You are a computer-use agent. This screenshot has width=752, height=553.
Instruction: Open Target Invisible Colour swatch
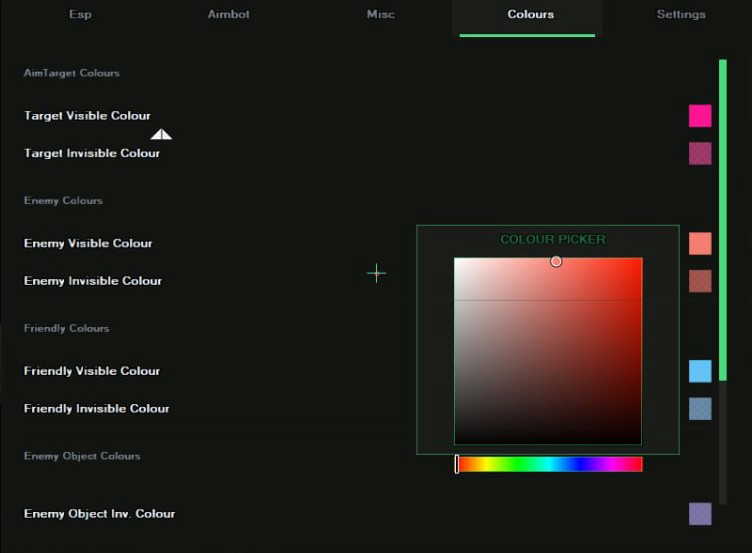700,153
